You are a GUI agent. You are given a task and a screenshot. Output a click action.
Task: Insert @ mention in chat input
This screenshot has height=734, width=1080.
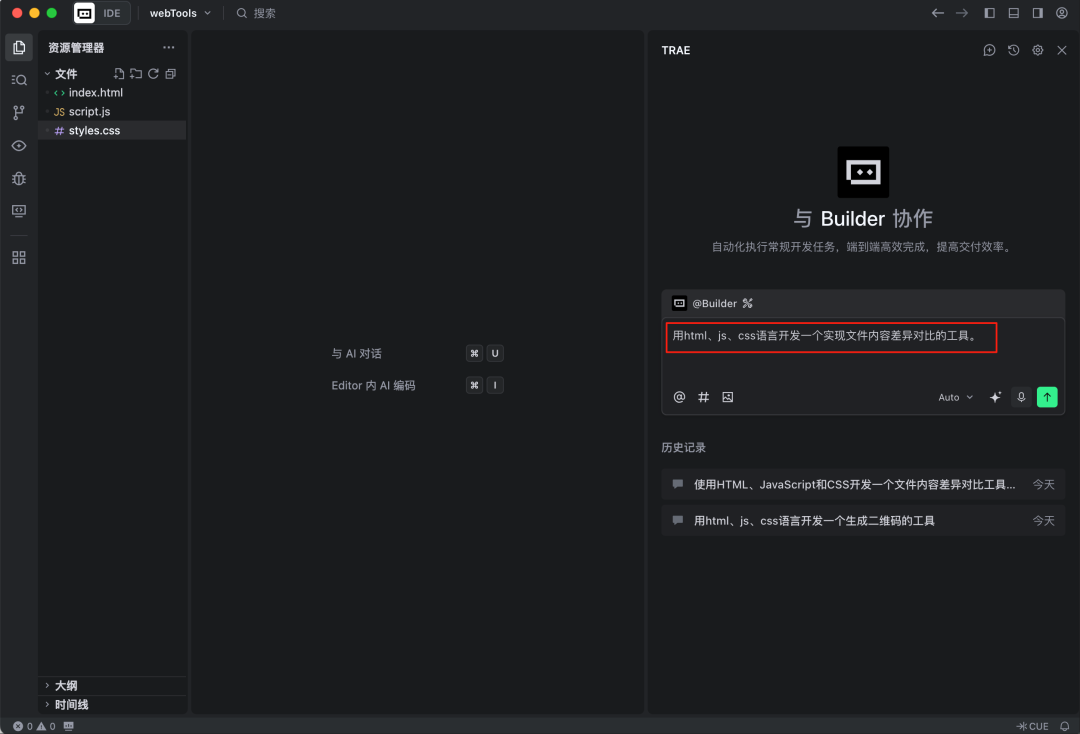(x=679, y=397)
